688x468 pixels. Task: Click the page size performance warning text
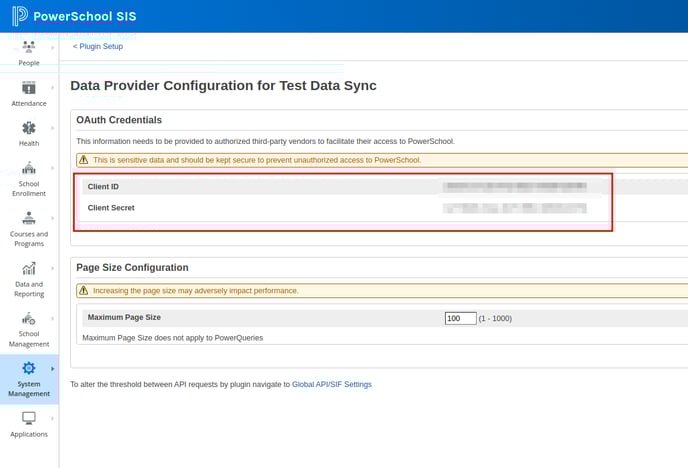click(x=196, y=291)
